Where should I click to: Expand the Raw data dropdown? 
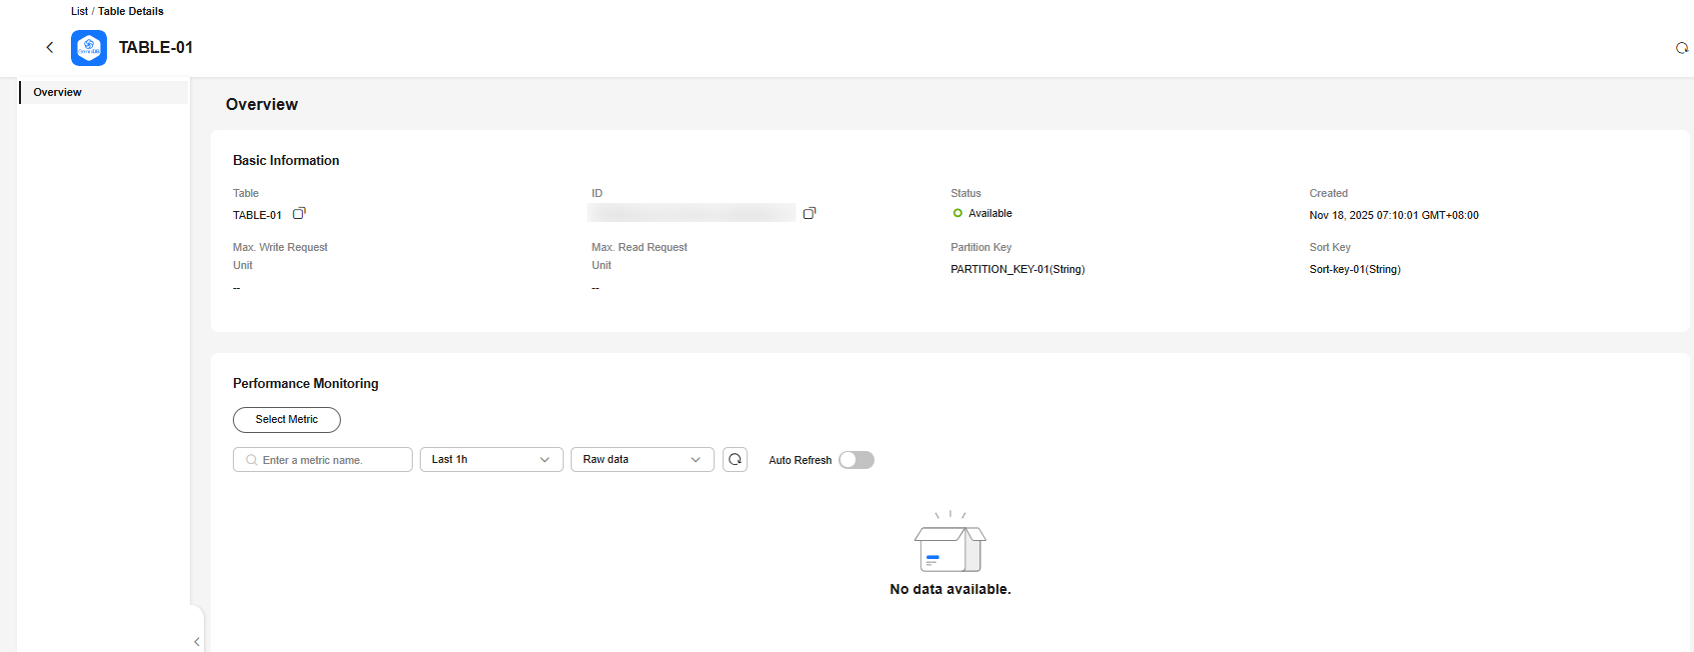click(x=642, y=459)
